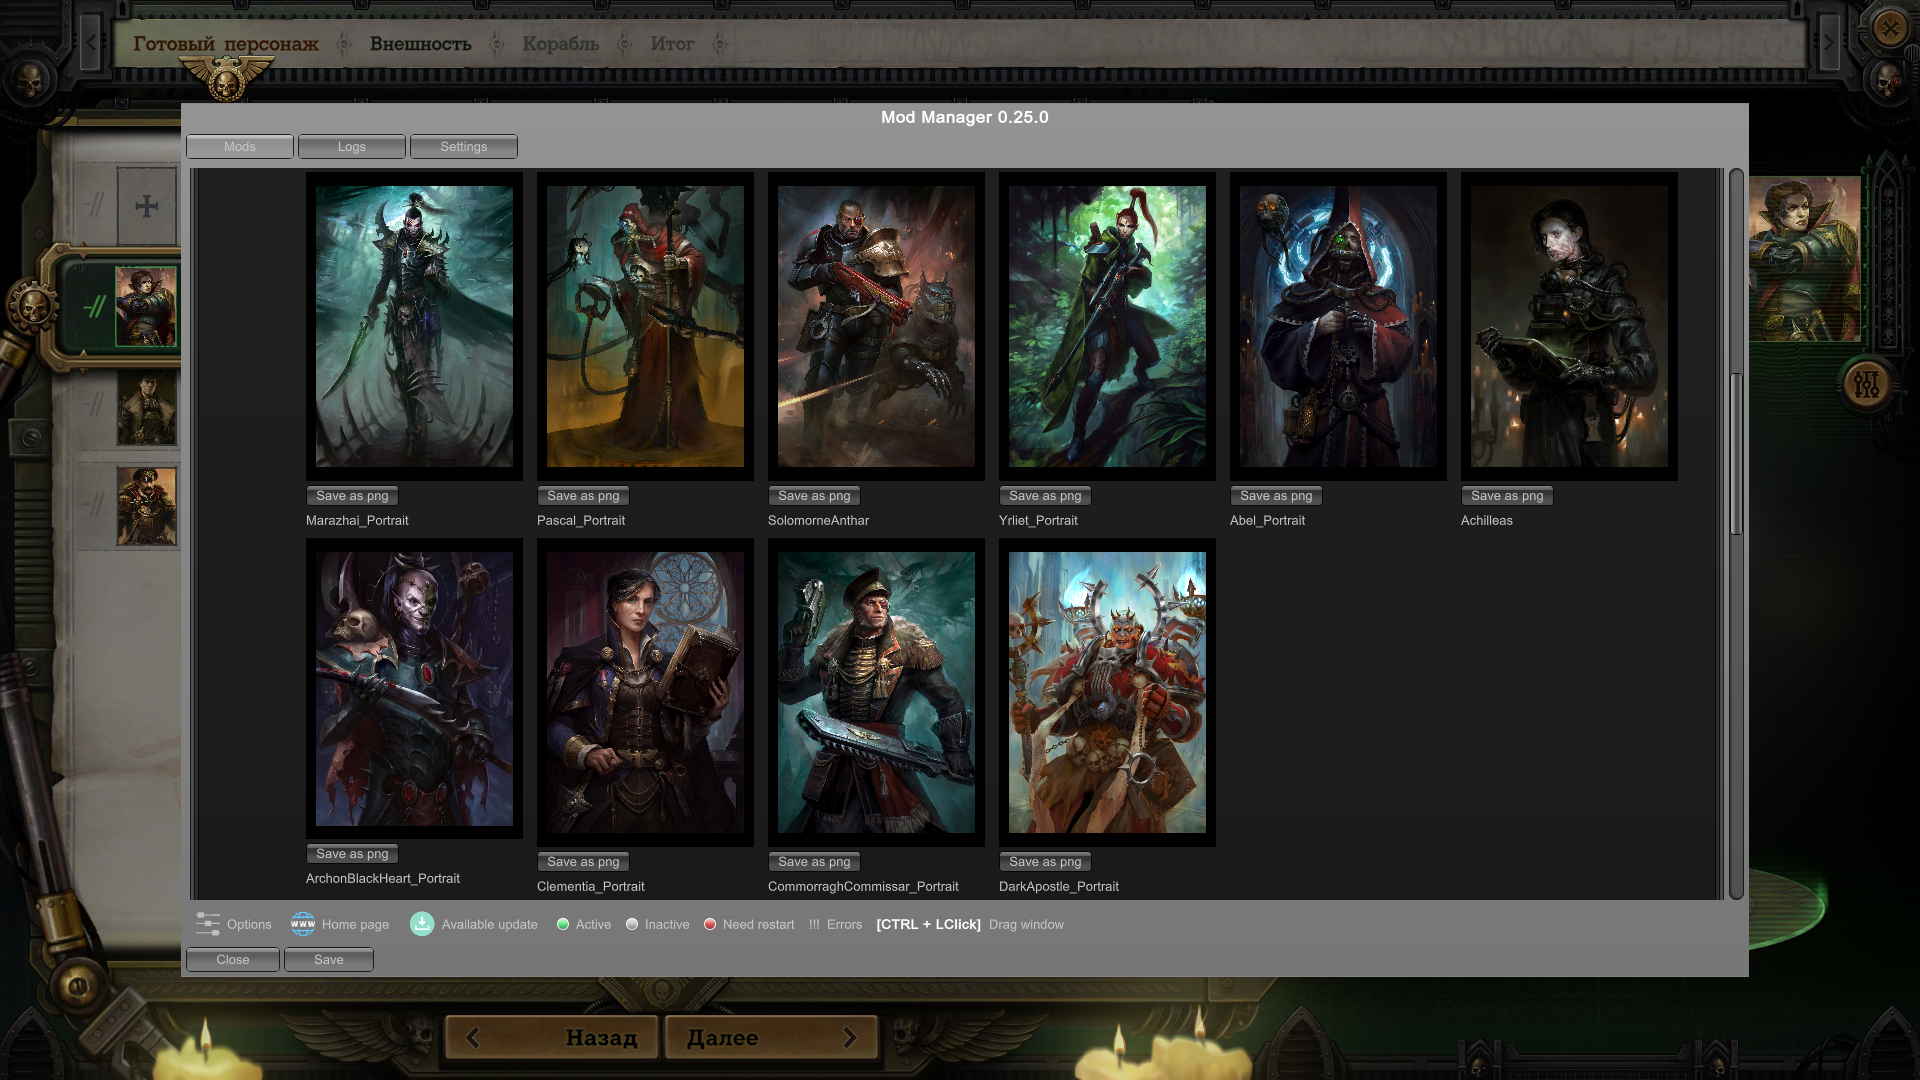Viewport: 1920px width, 1080px height.
Task: Click the plus icon to add portrait
Action: 147,207
